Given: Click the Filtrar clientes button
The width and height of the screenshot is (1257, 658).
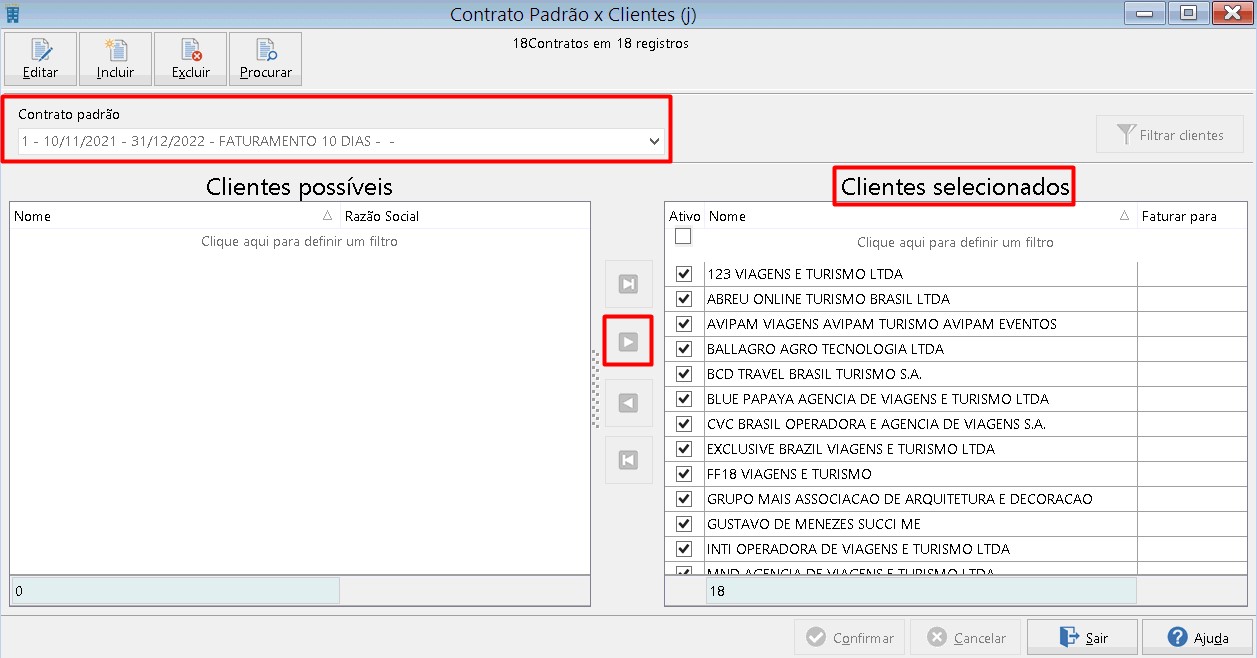Looking at the screenshot, I should (x=1170, y=134).
